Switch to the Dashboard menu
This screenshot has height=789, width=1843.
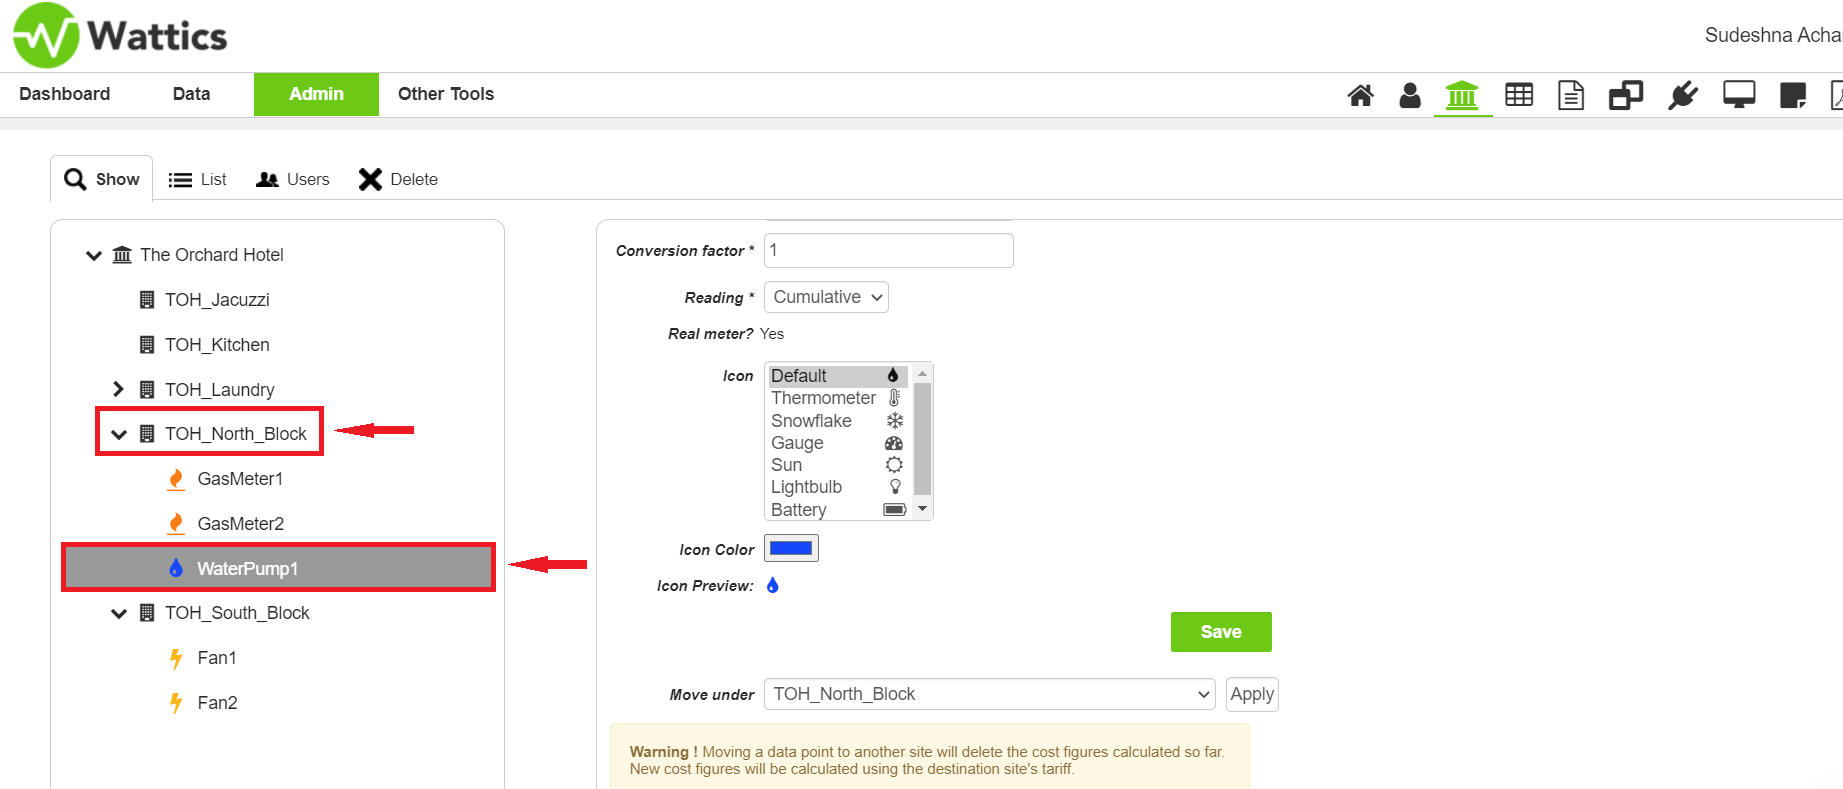(x=65, y=94)
